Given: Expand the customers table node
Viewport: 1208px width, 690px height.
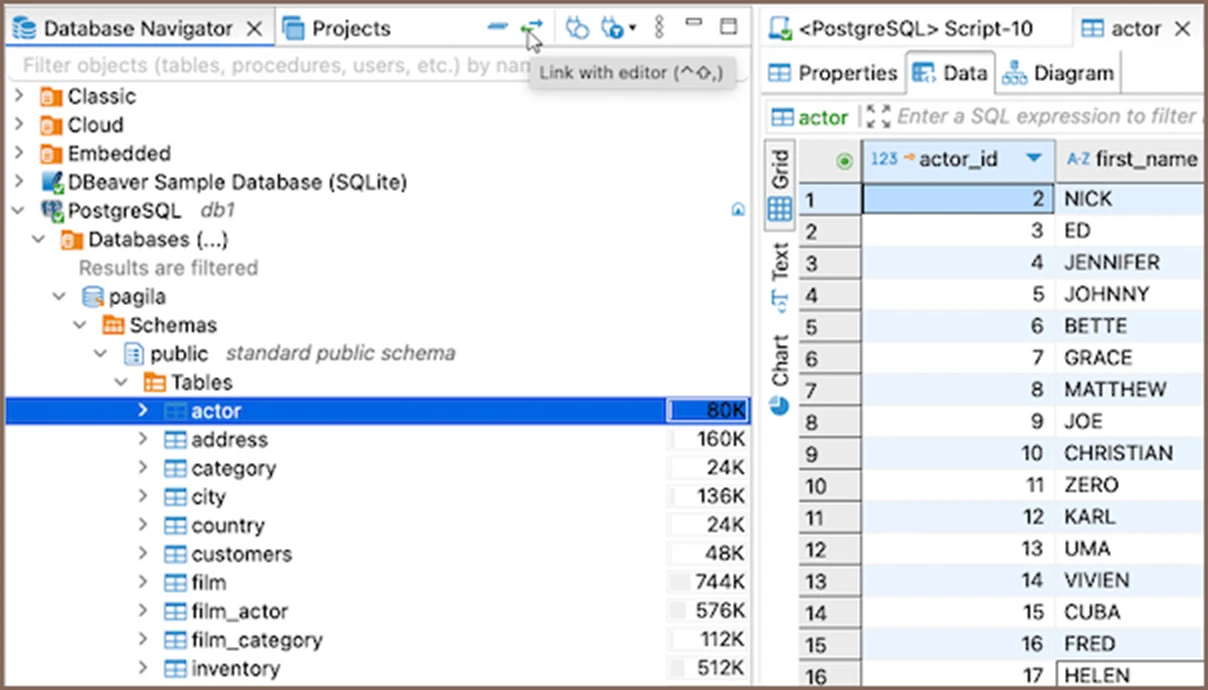Looking at the screenshot, I should [x=143, y=554].
